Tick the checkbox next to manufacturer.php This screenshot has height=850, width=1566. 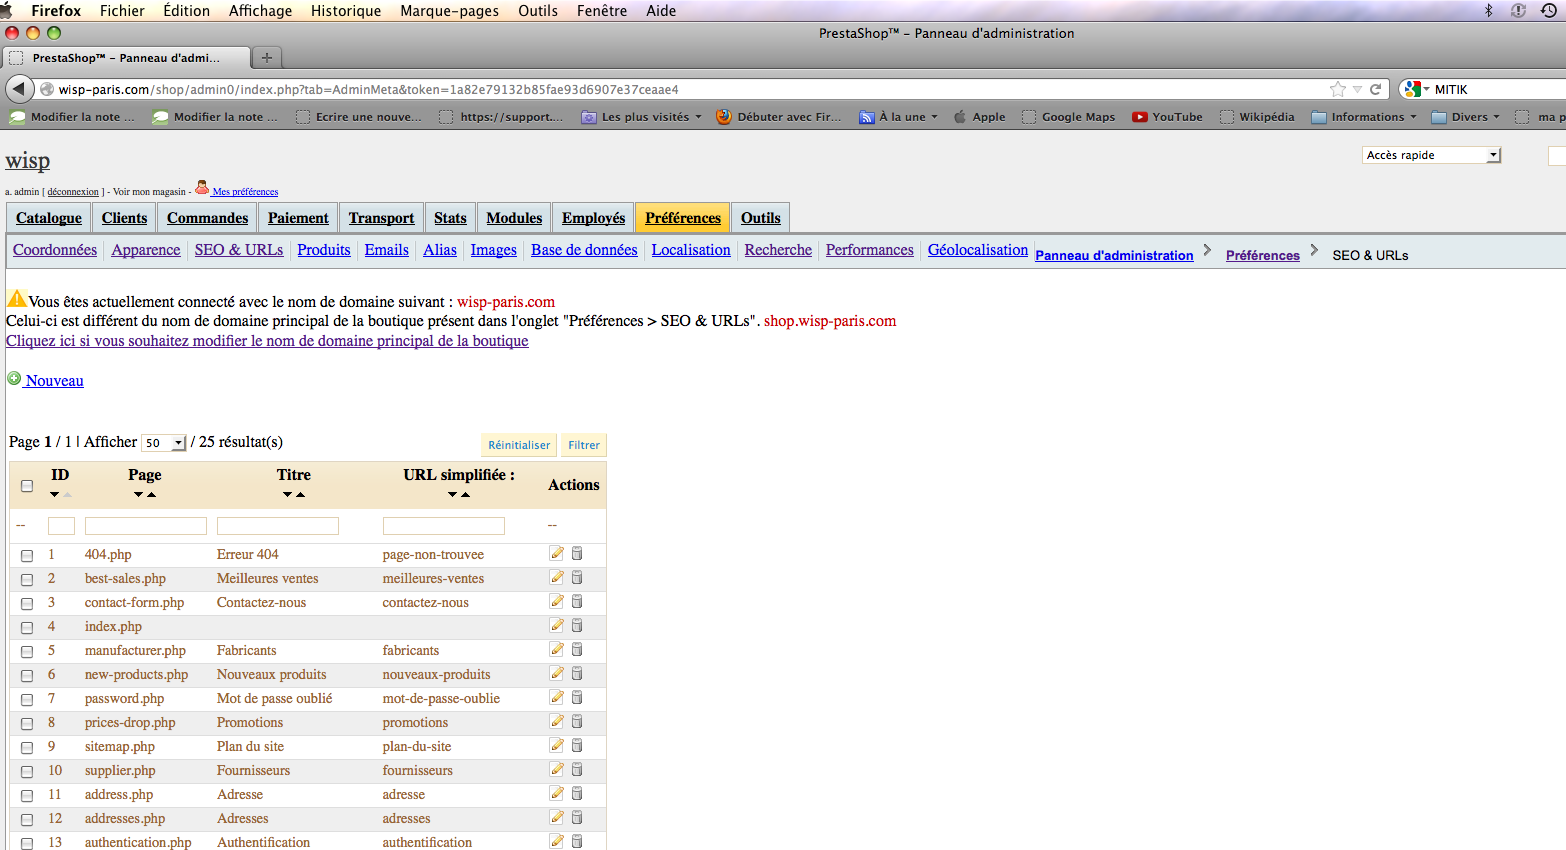click(27, 651)
